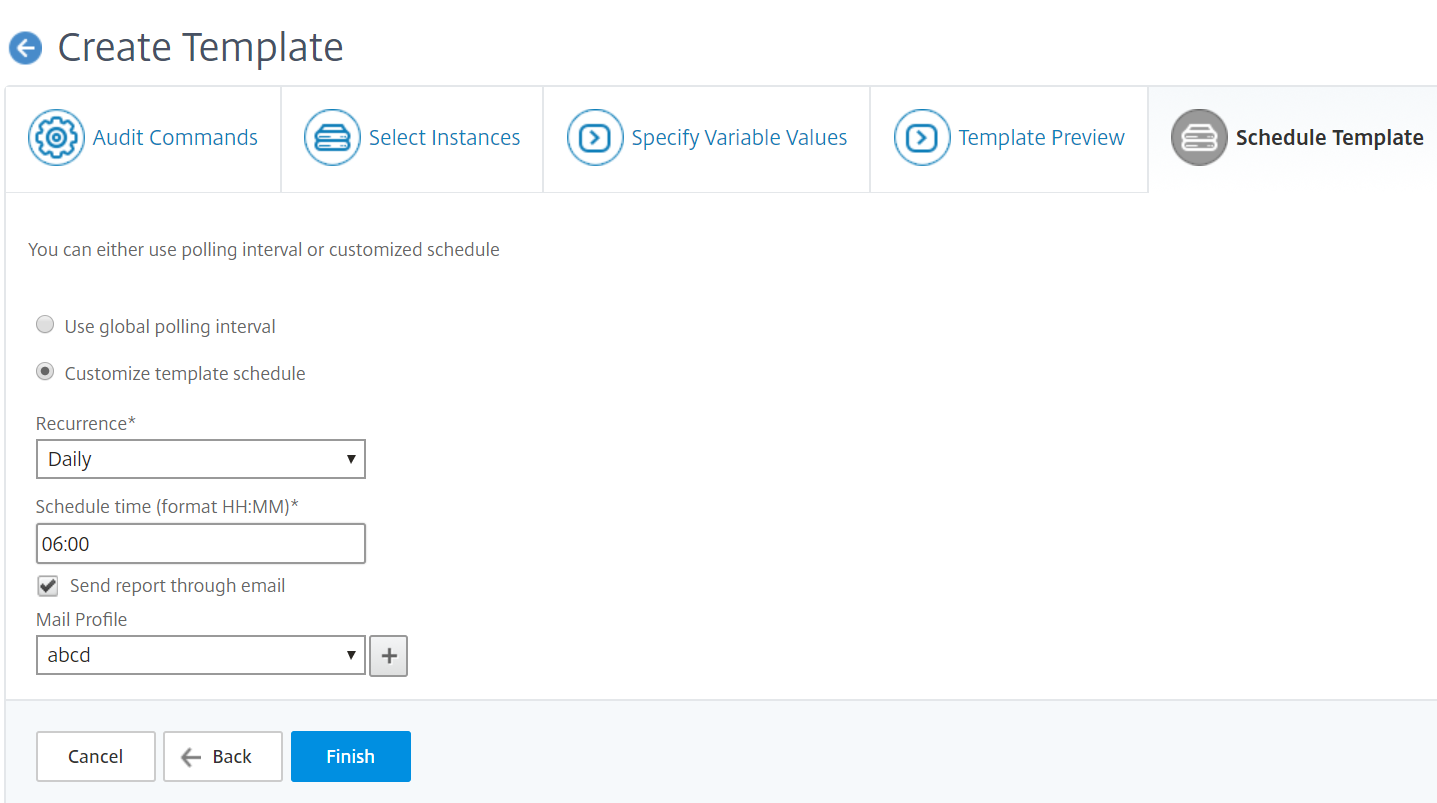Image resolution: width=1437 pixels, height=803 pixels.
Task: Go to Specify Variable Values tab
Action: click(739, 137)
